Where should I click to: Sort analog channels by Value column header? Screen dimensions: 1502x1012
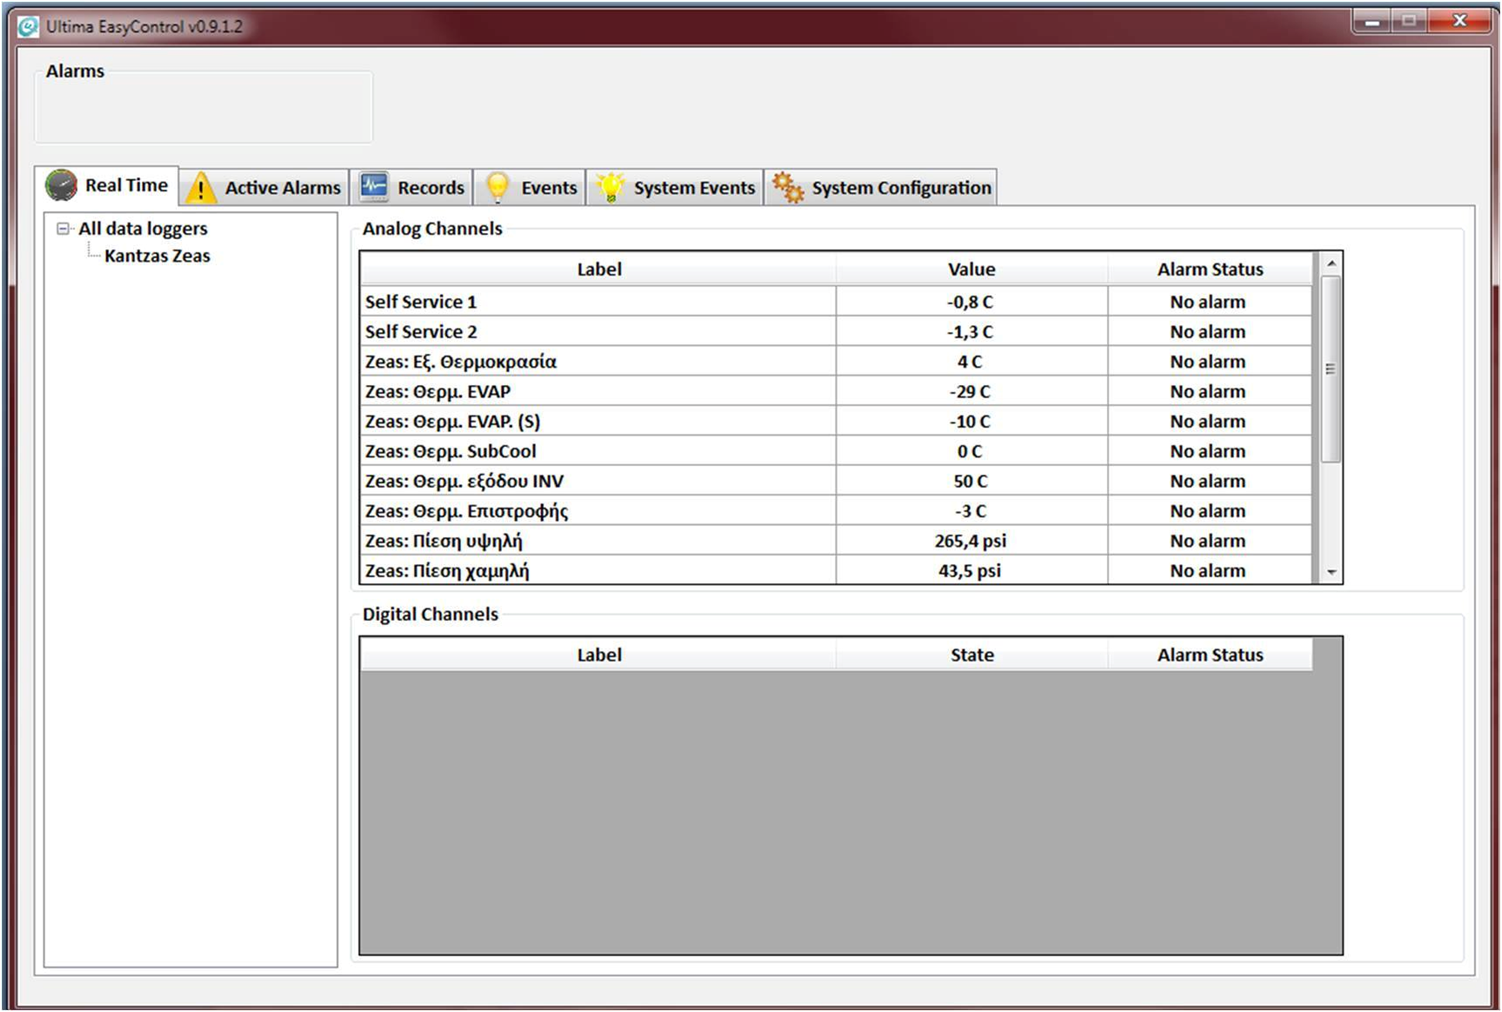(x=971, y=269)
